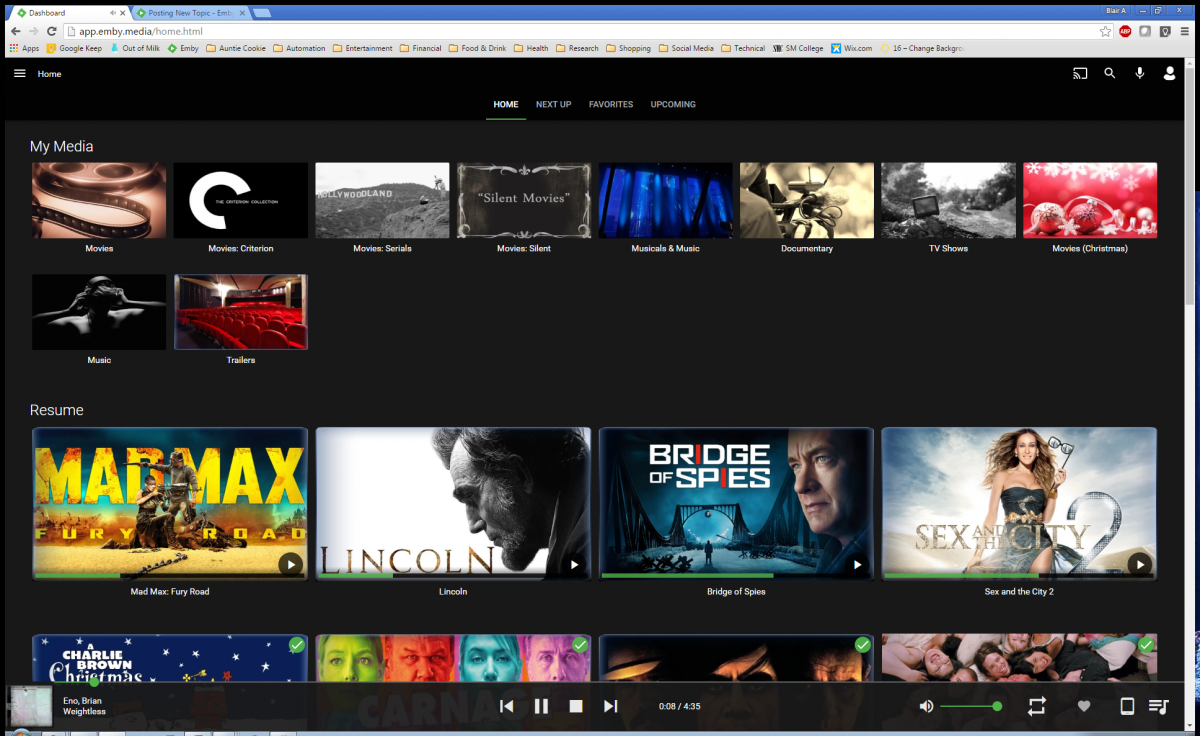1200x736 pixels.
Task: Click the Weightless album art thumbnail
Action: 30,706
